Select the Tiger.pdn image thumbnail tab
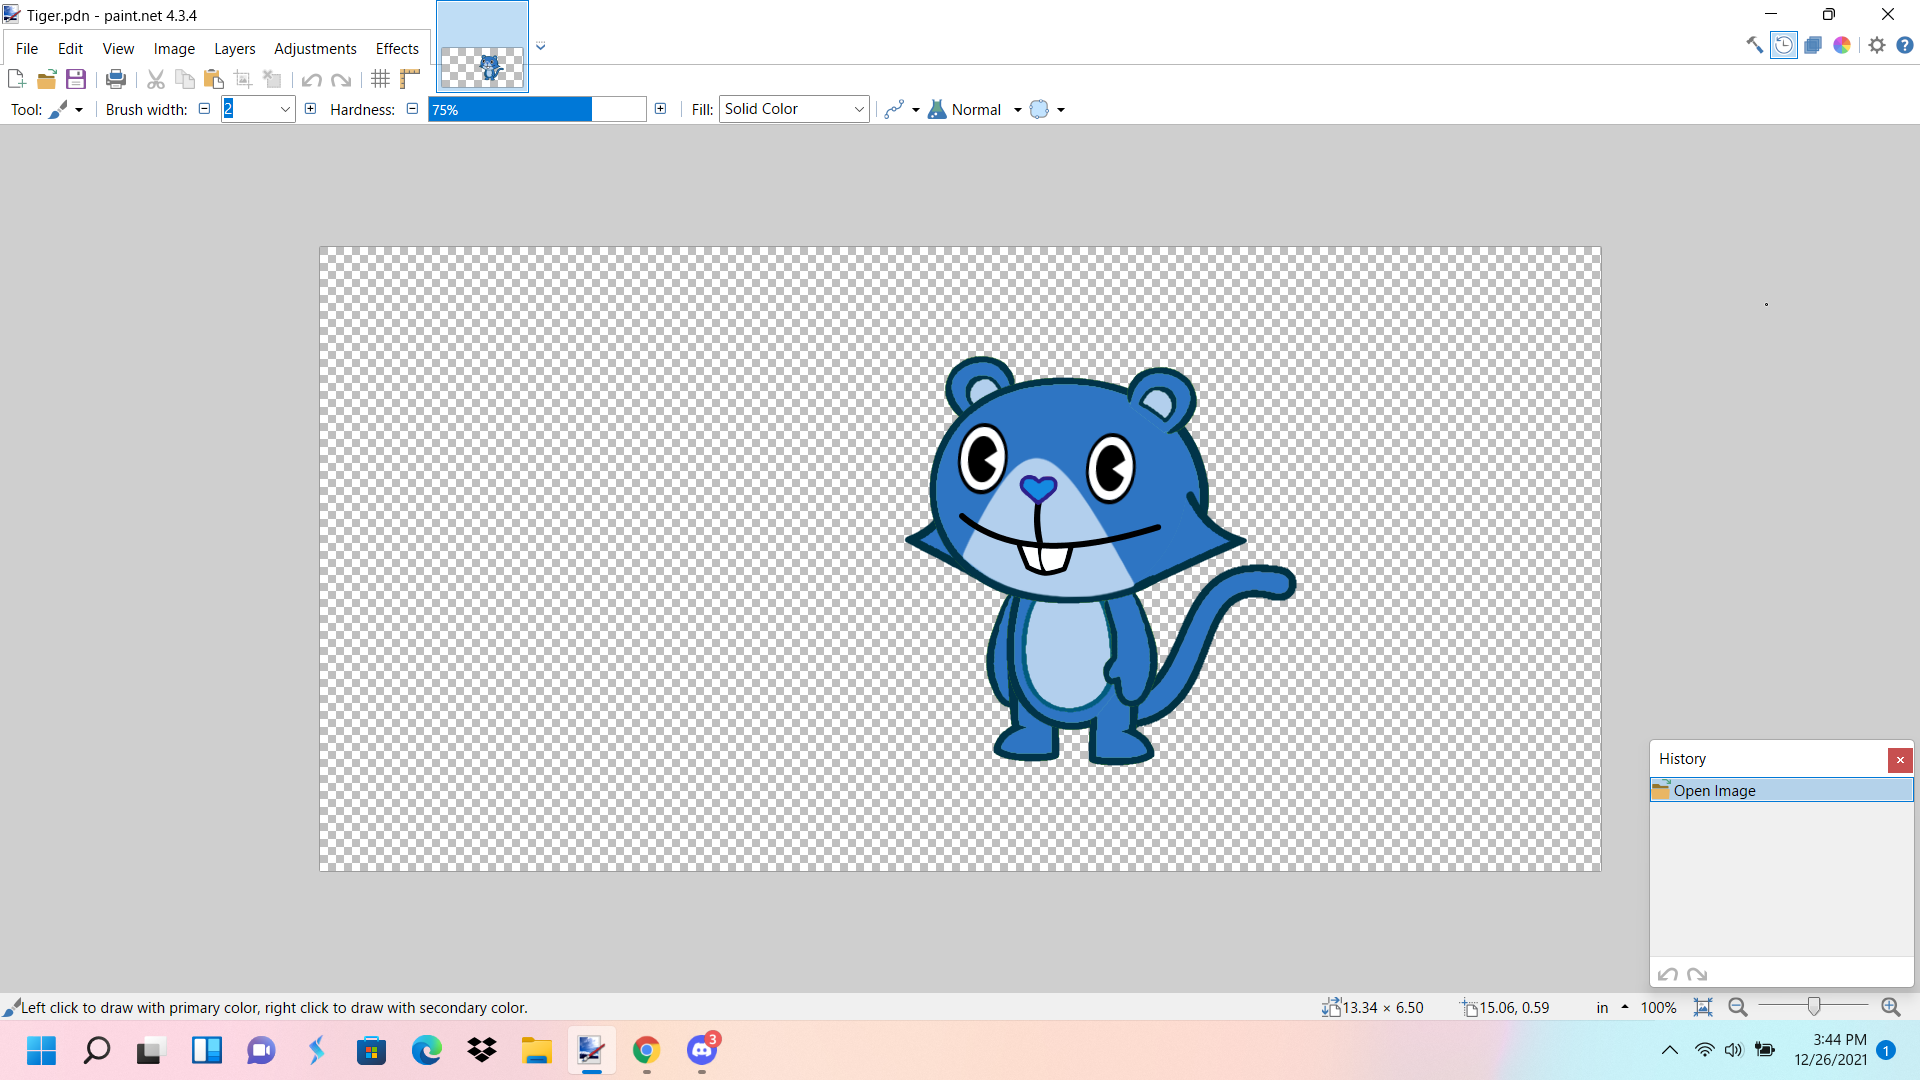1920x1080 pixels. click(x=482, y=47)
